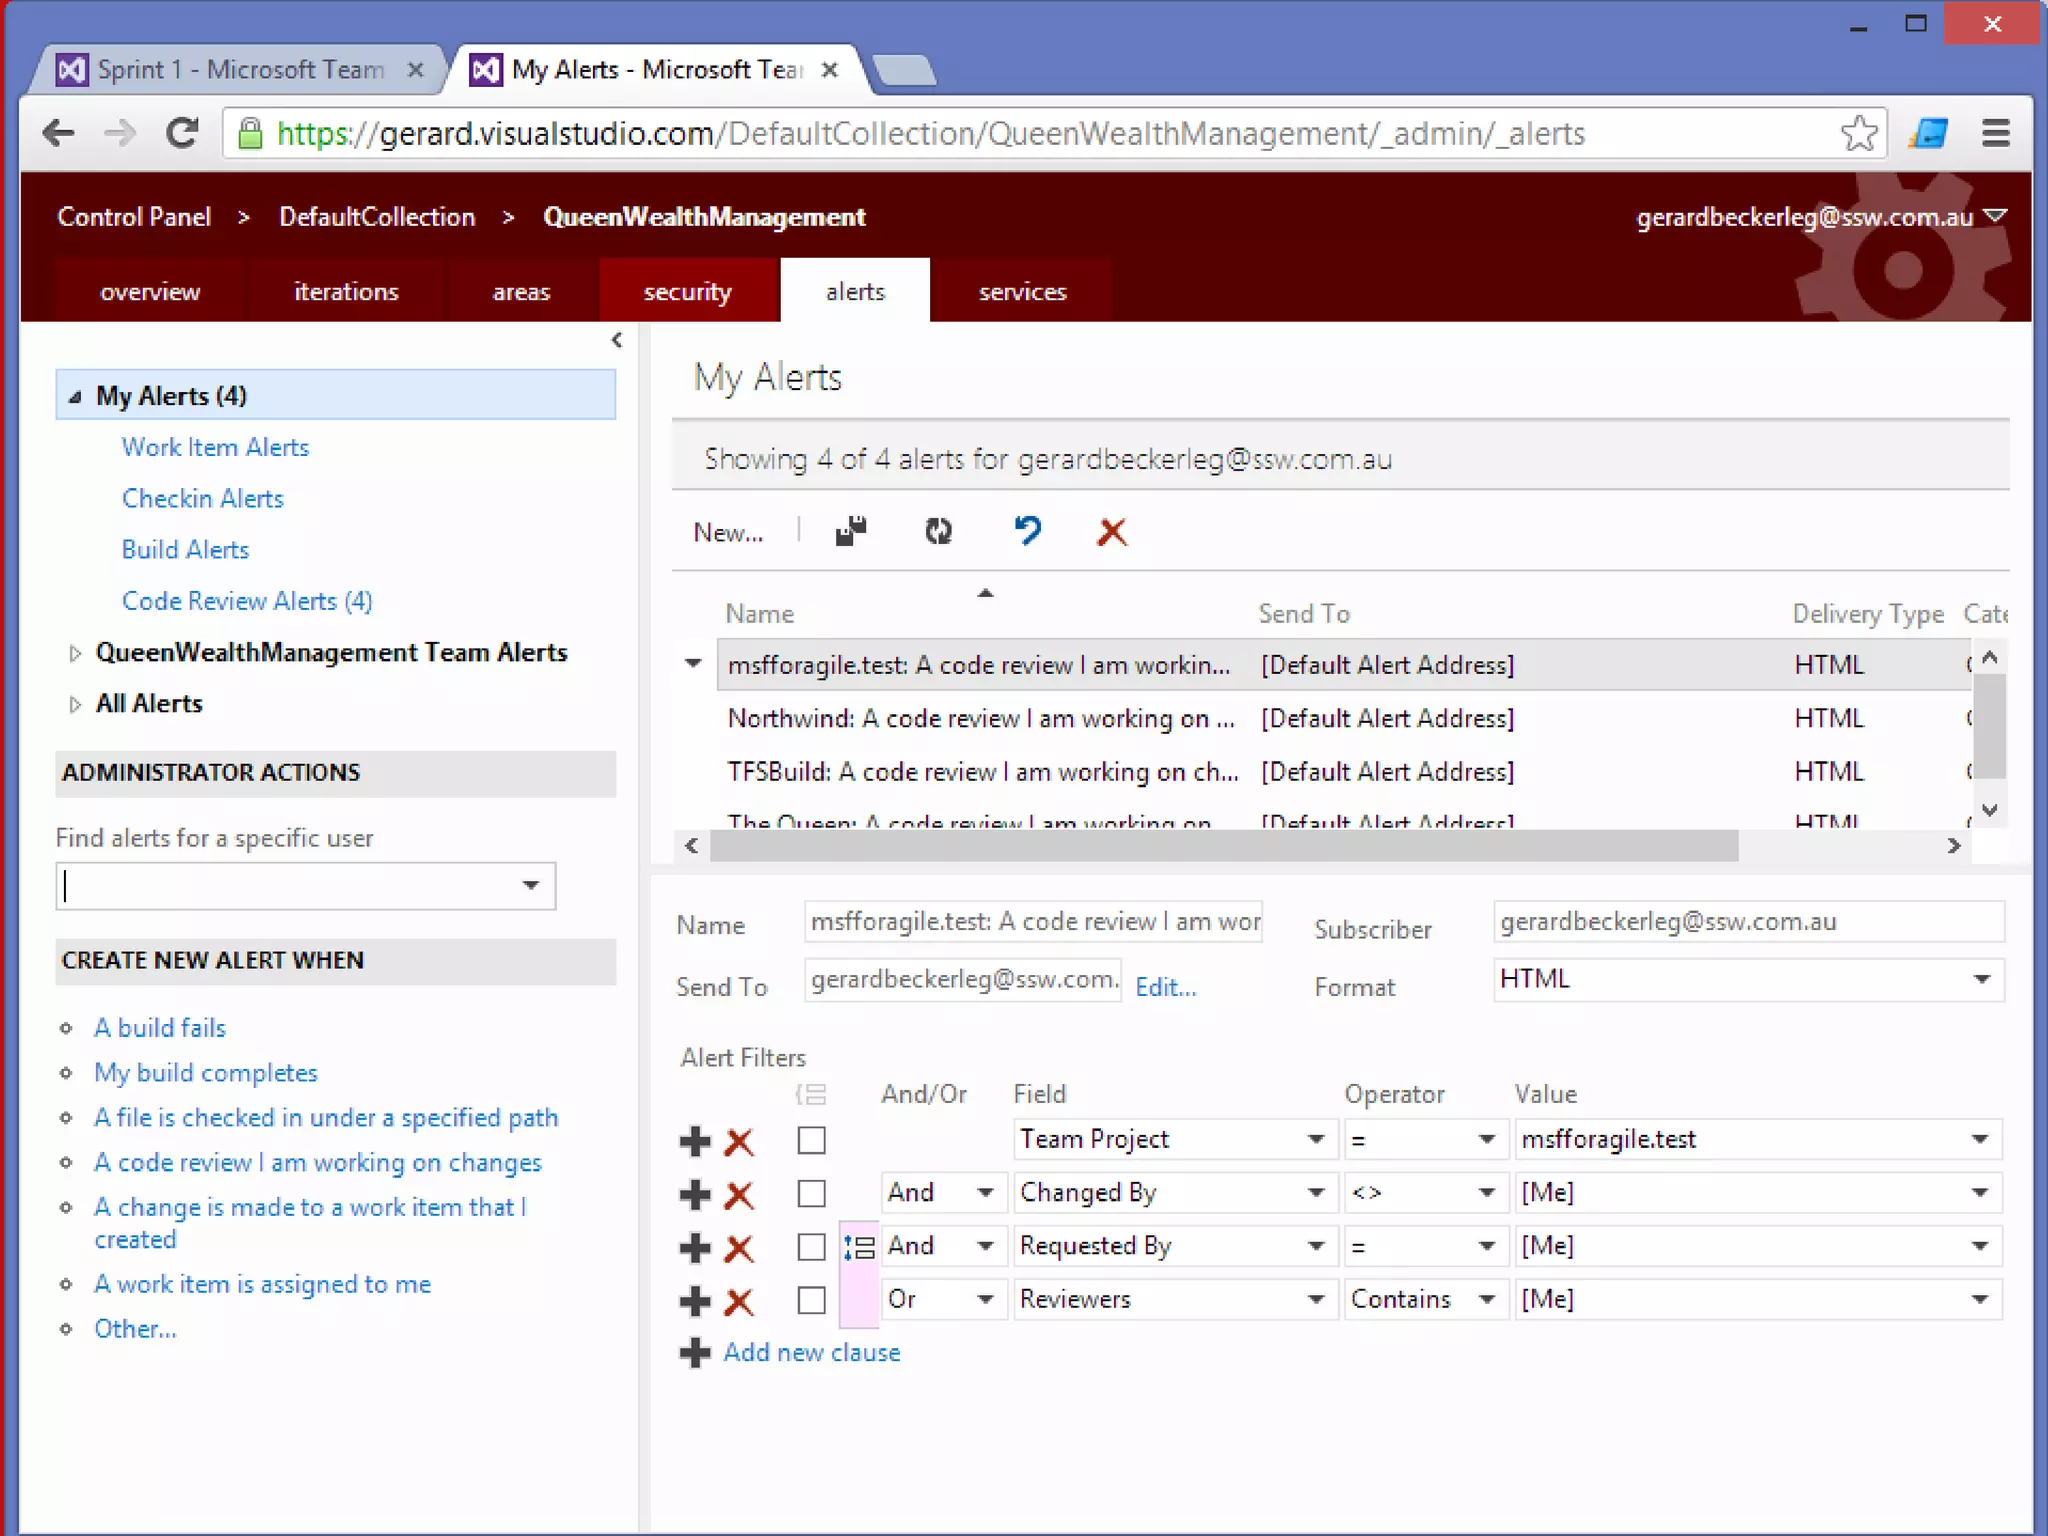Click the group clauses icon beside Requested By
The height and width of the screenshot is (1536, 2048).
click(859, 1247)
